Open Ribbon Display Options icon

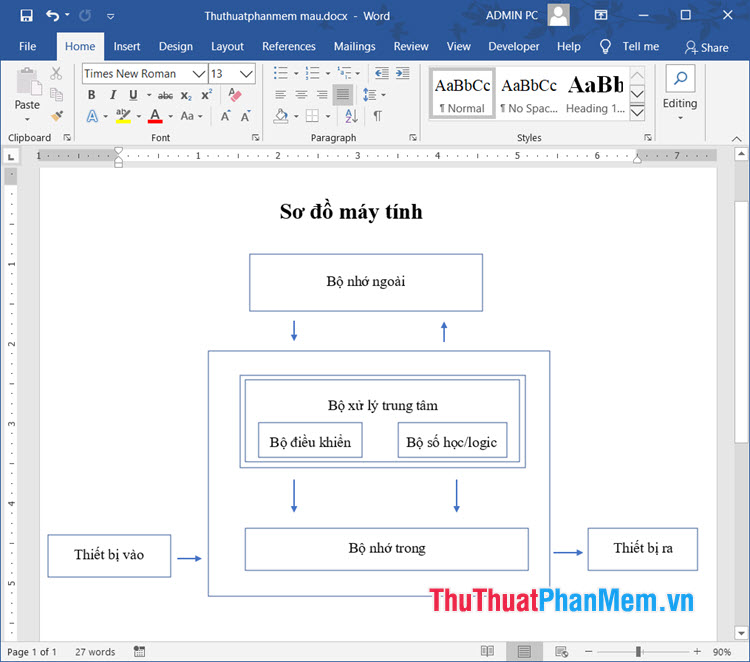[601, 15]
